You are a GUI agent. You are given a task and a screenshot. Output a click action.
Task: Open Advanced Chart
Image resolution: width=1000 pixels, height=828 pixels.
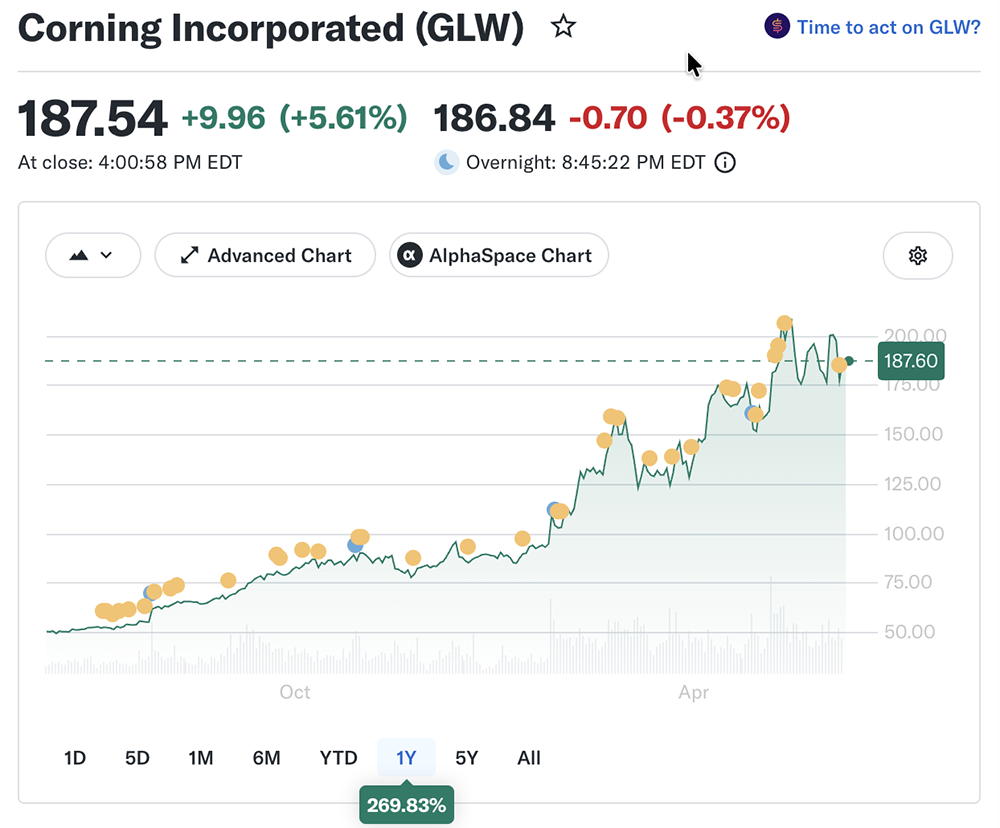(265, 255)
